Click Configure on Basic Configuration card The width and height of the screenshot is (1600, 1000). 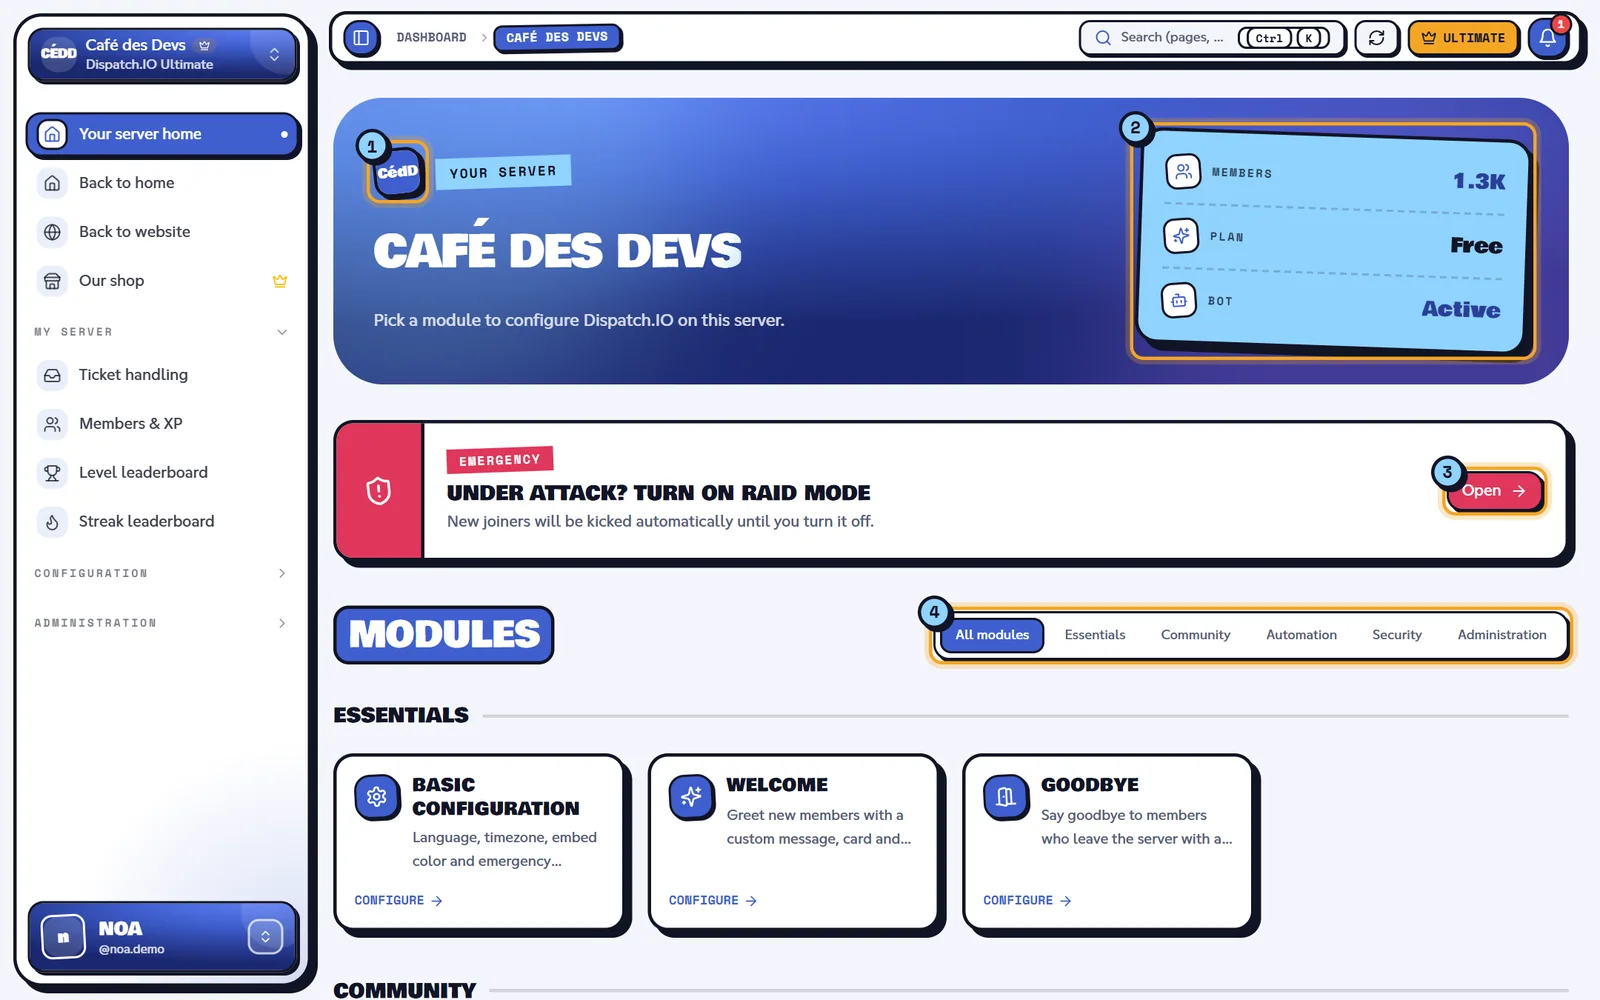coord(398,901)
